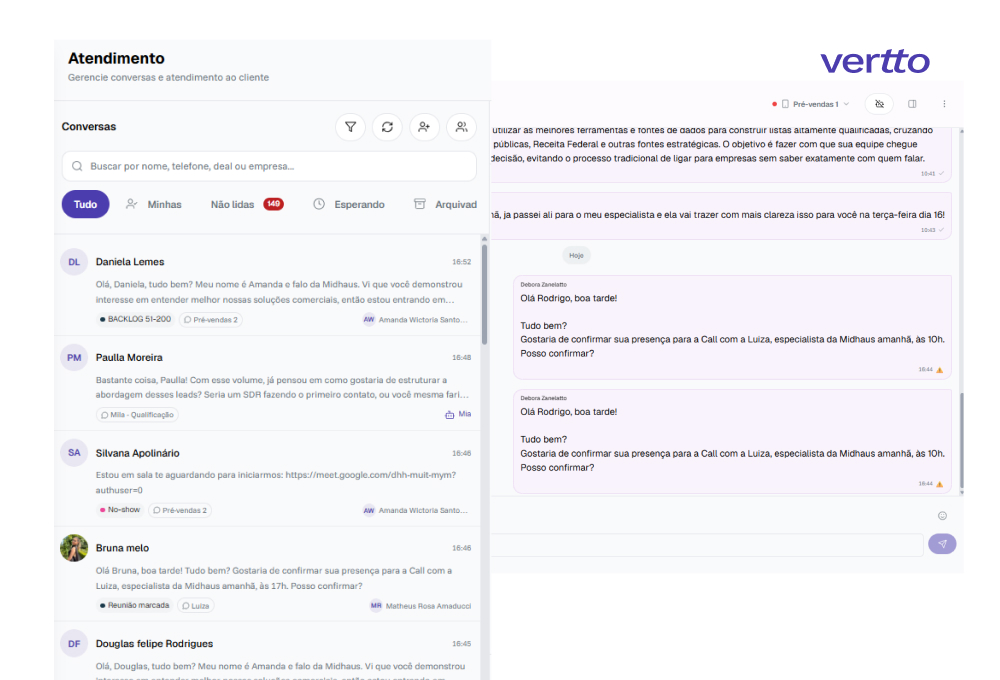Open Douglas felipe Rodrigues conversation
Image resolution: width=1000 pixels, height=680 pixels.
pyautogui.click(x=268, y=651)
